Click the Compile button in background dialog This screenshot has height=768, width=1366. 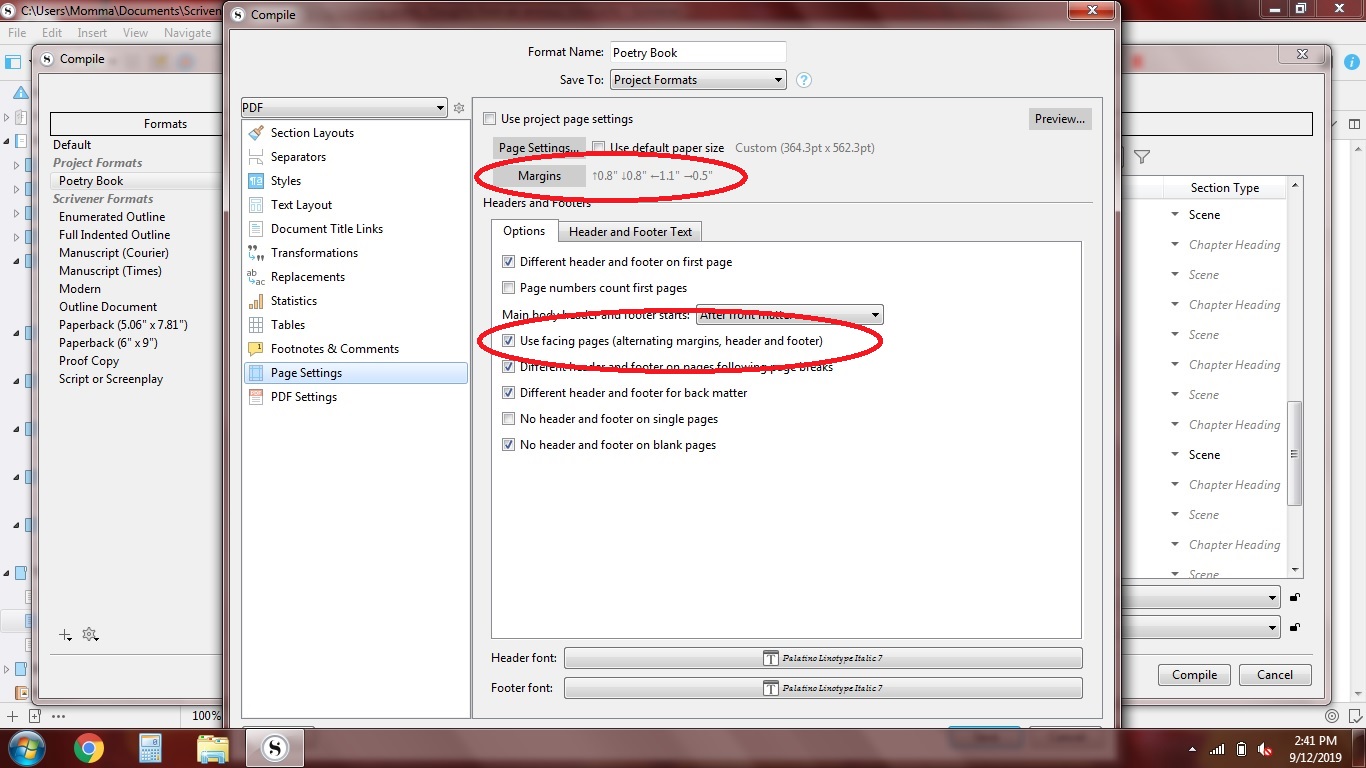coord(1194,675)
